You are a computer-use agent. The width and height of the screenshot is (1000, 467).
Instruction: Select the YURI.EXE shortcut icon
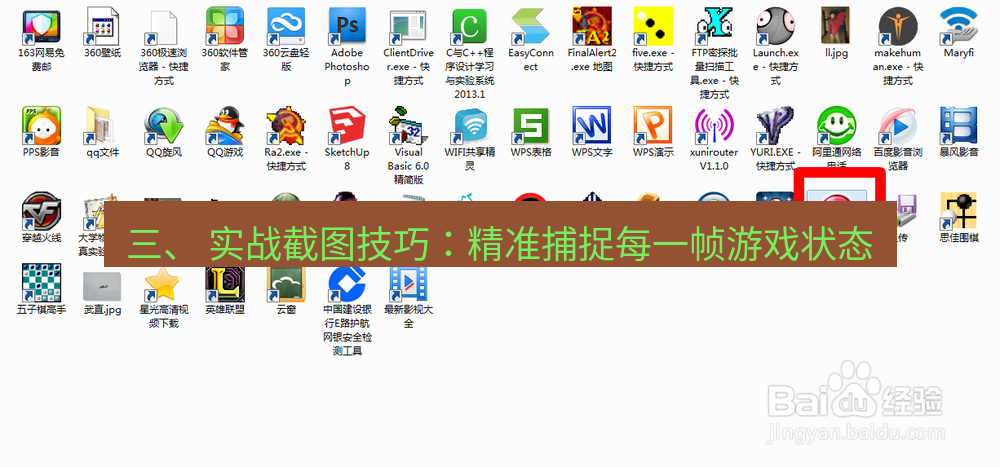[776, 125]
